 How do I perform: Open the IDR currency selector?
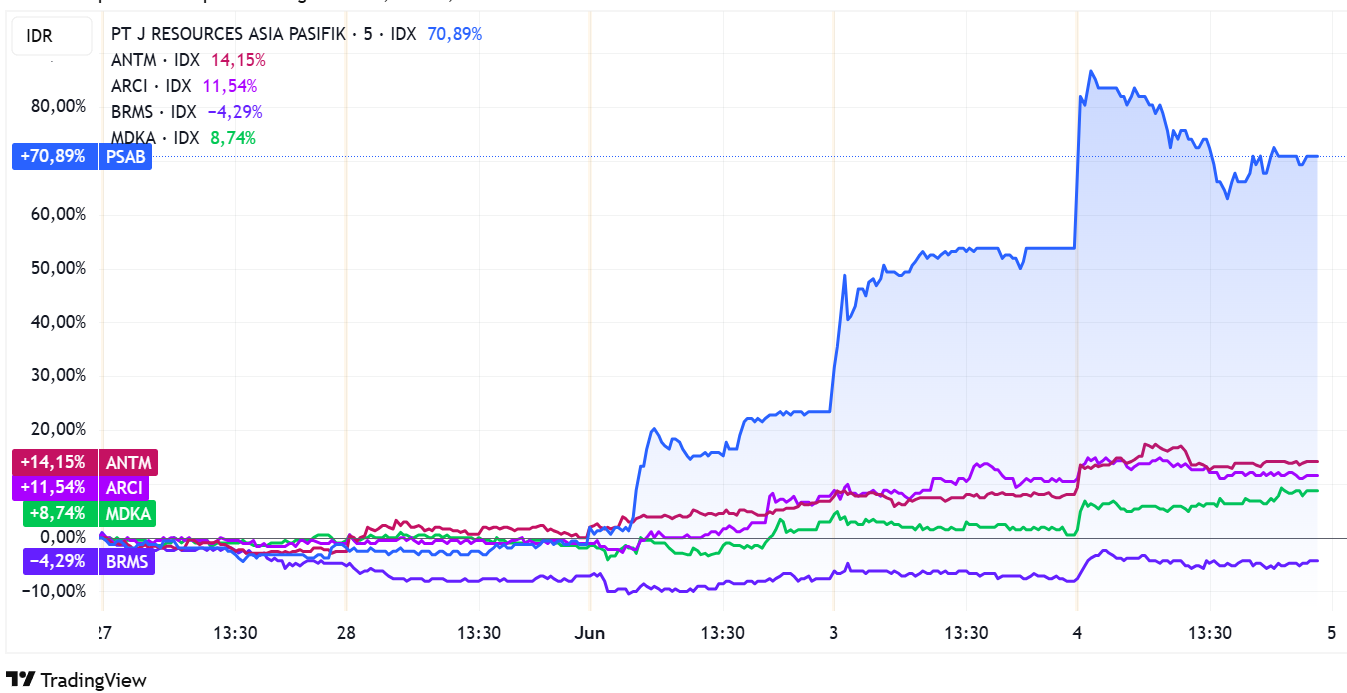[40, 37]
